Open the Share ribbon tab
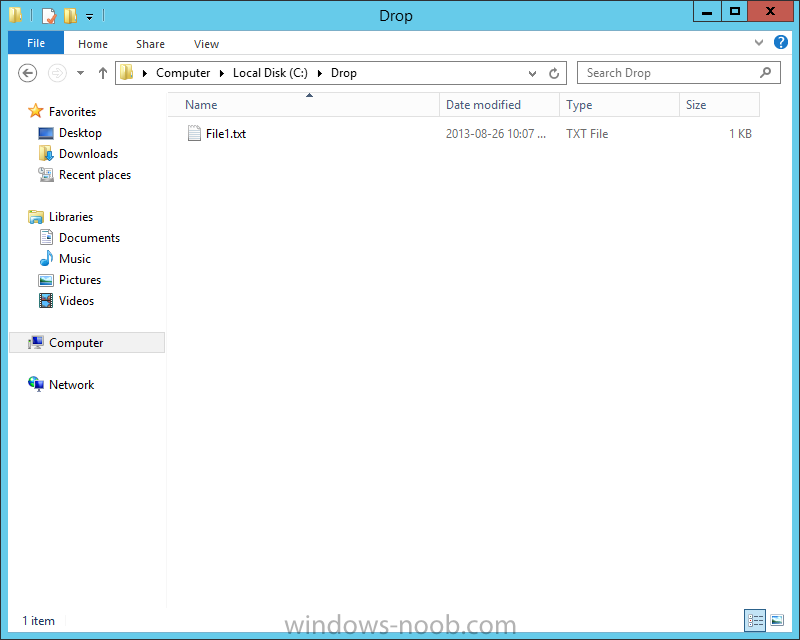Screen dimensions: 800x640 150,44
